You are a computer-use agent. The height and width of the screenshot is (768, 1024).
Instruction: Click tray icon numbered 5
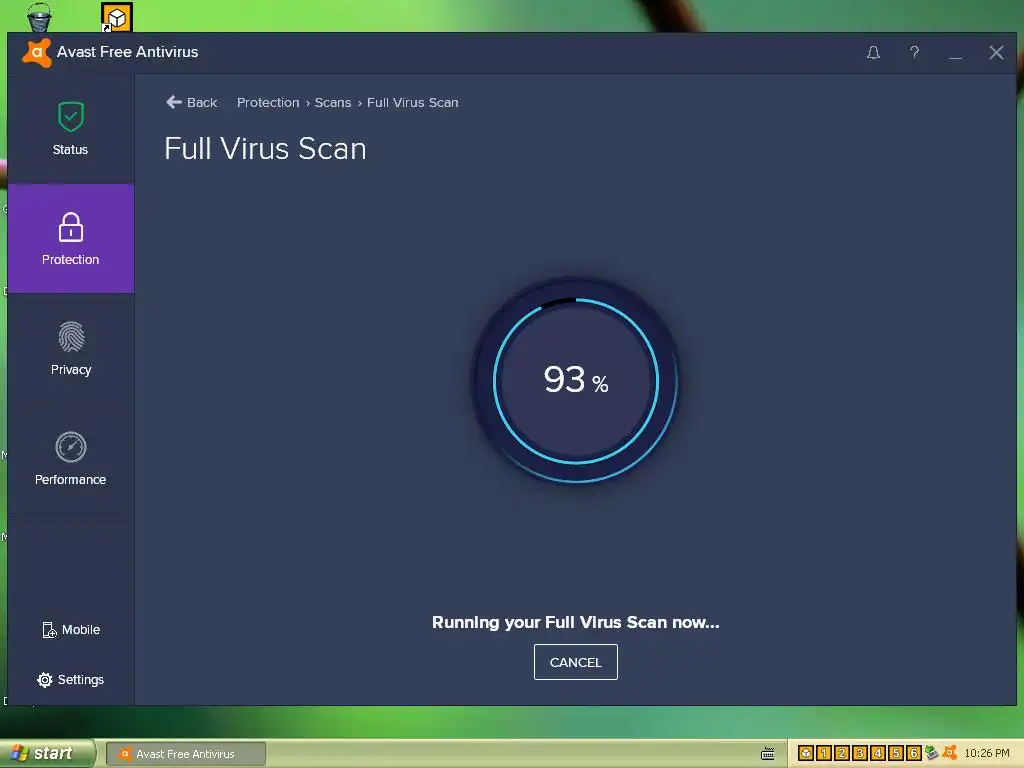tap(896, 754)
